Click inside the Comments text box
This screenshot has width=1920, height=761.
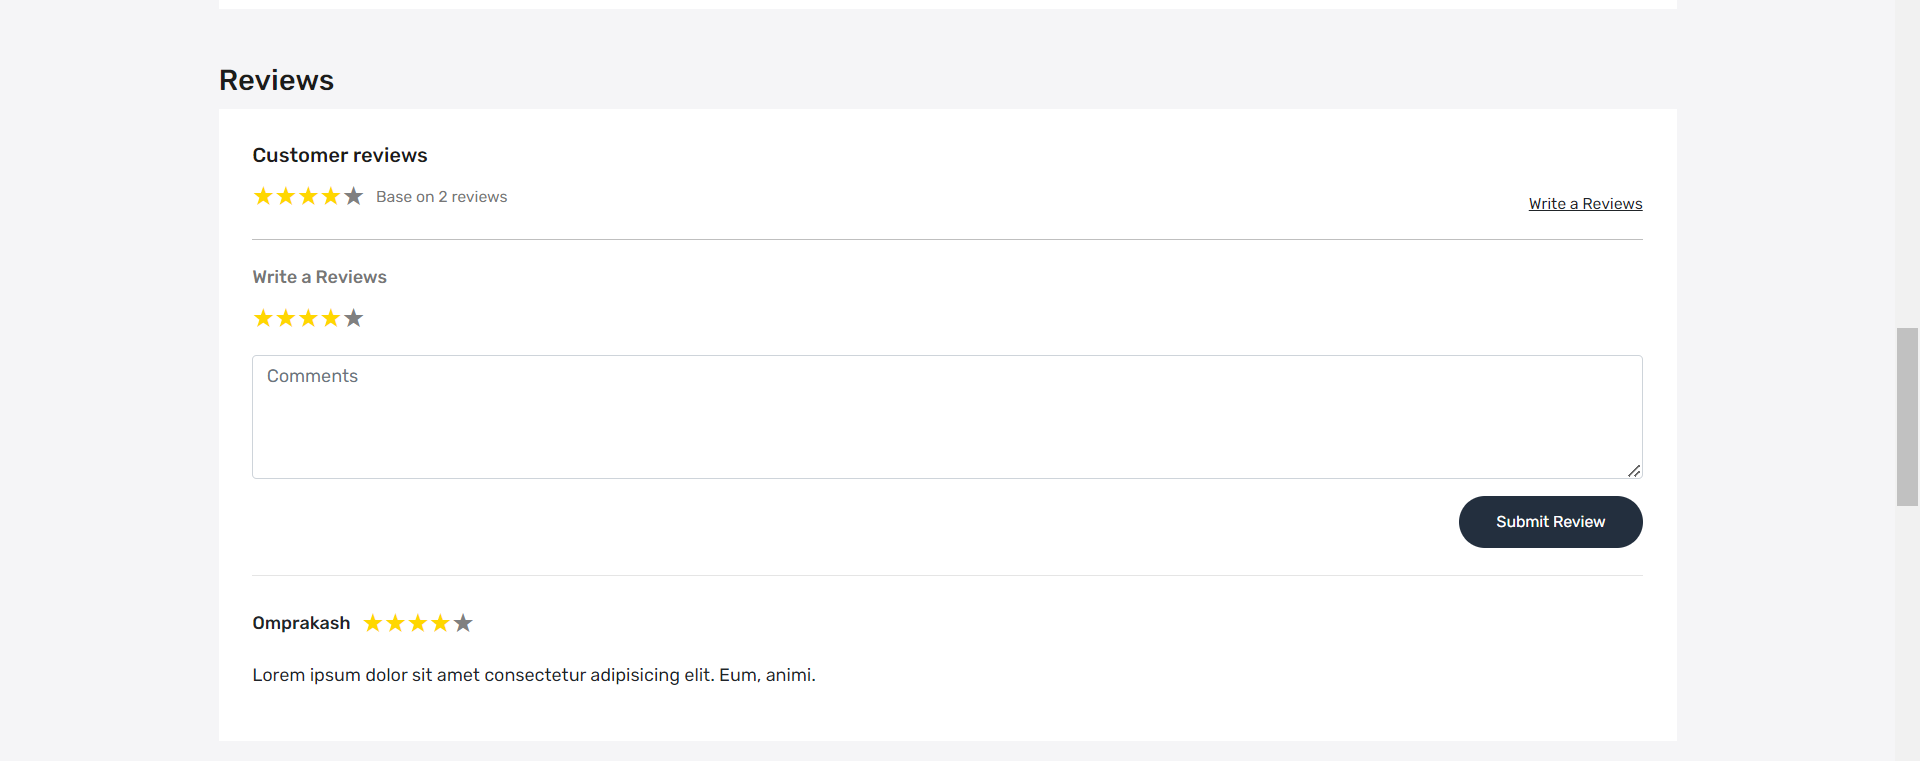tap(946, 416)
